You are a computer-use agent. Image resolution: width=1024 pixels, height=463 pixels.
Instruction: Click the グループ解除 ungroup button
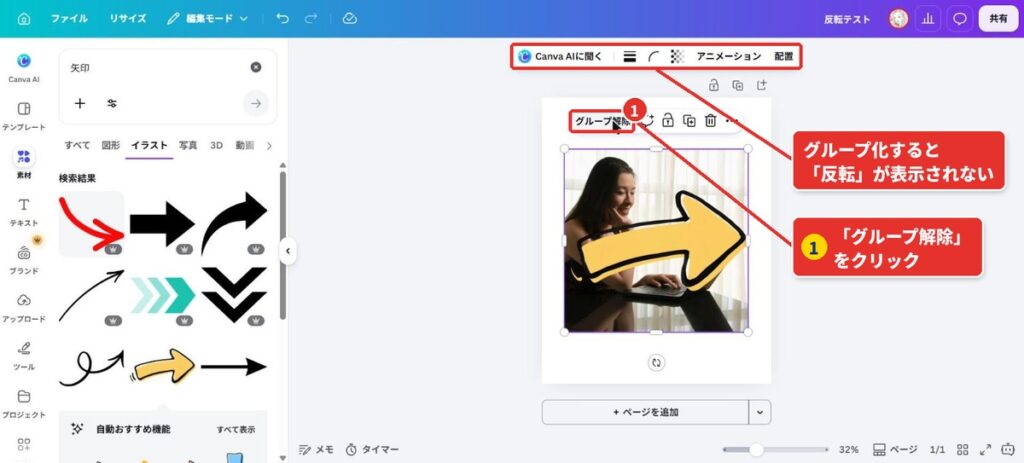click(601, 121)
